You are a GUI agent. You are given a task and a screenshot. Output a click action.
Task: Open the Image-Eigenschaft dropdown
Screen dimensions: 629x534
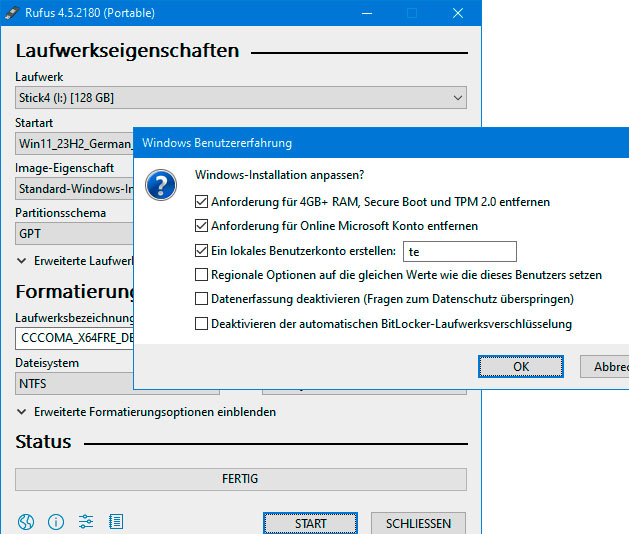pos(74,189)
